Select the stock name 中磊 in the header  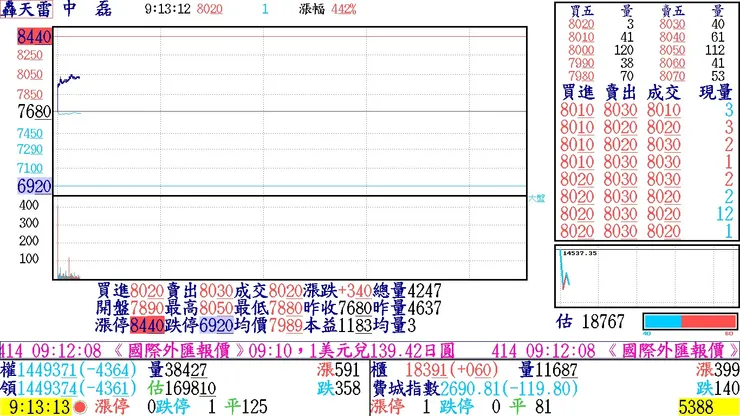(87, 8)
